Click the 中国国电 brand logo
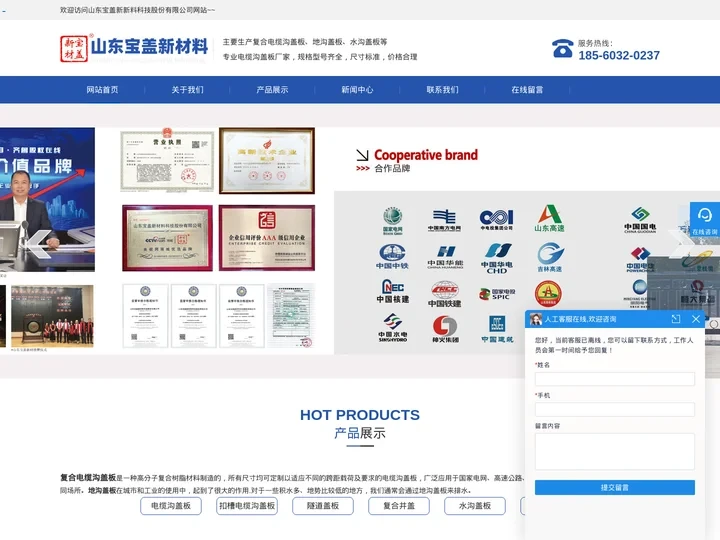The width and height of the screenshot is (720, 540). point(640,220)
